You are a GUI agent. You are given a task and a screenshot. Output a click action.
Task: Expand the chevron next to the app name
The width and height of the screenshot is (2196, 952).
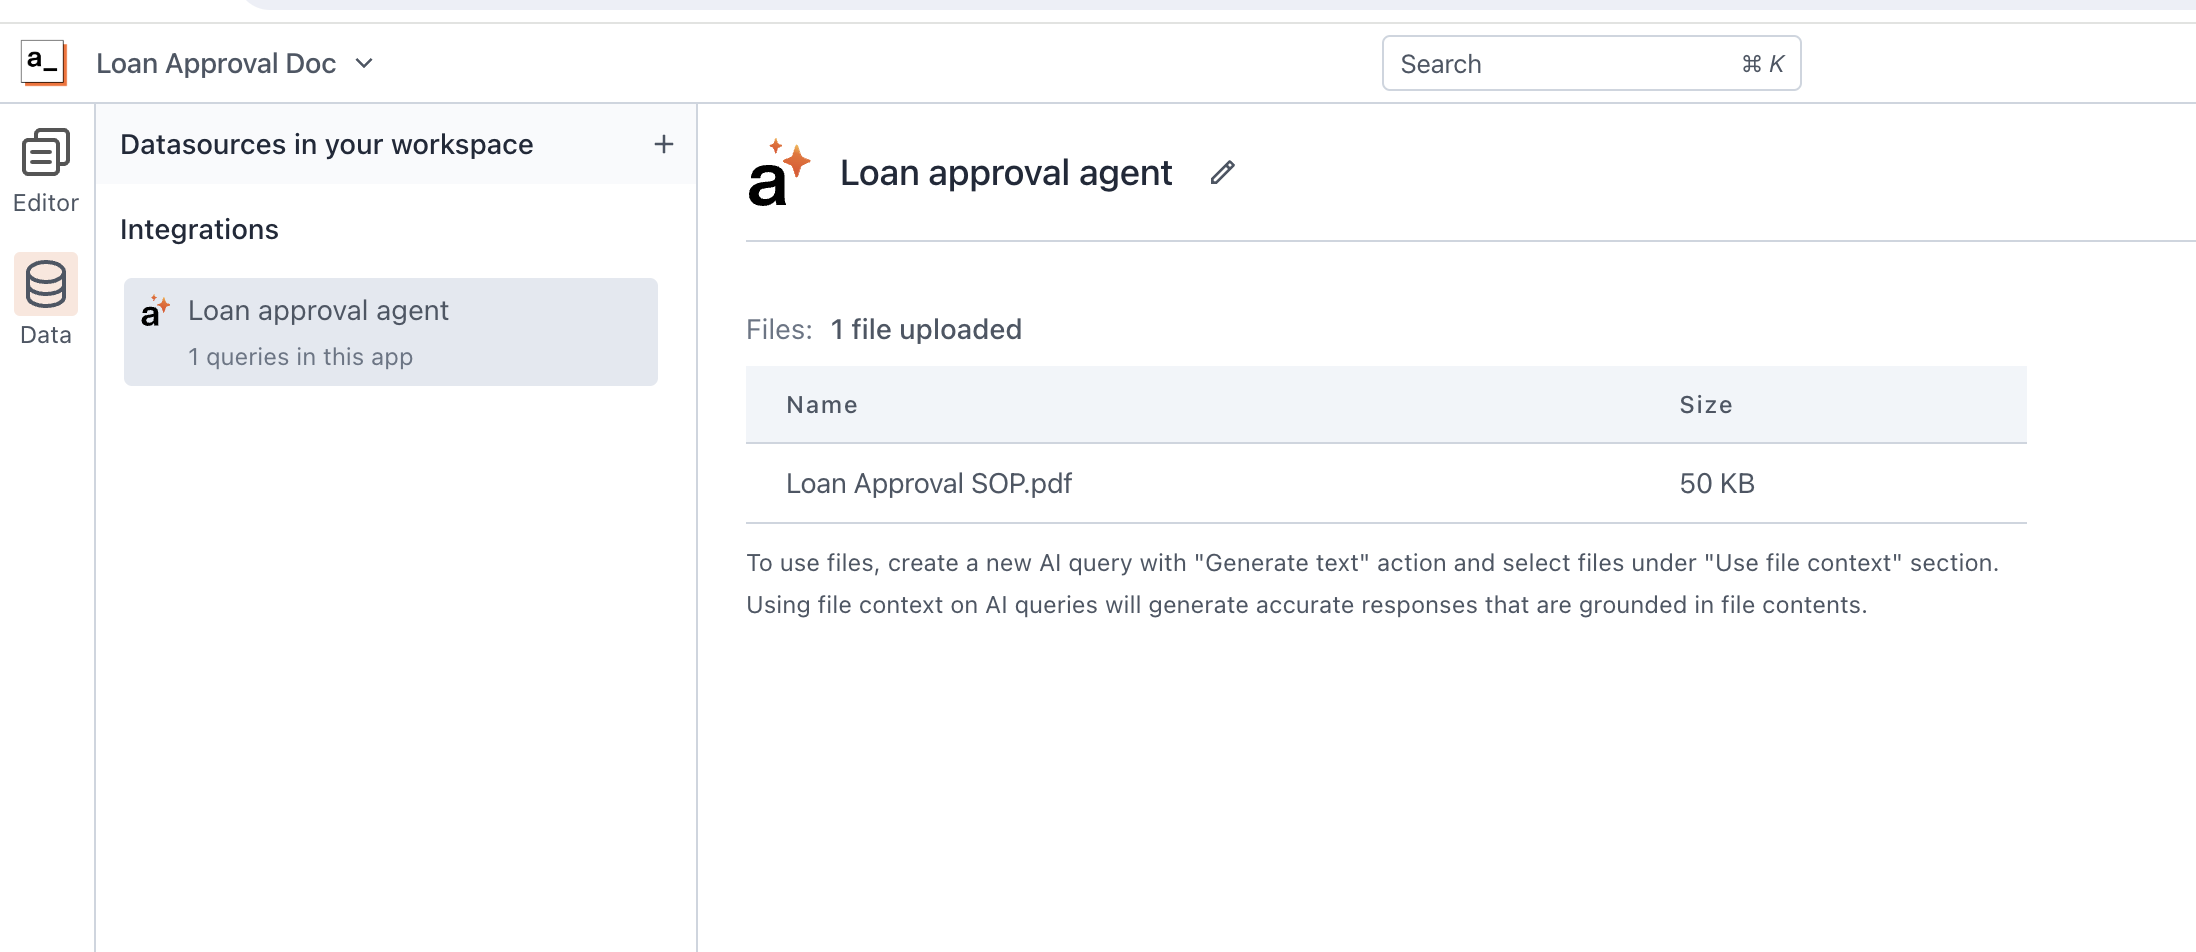[364, 63]
